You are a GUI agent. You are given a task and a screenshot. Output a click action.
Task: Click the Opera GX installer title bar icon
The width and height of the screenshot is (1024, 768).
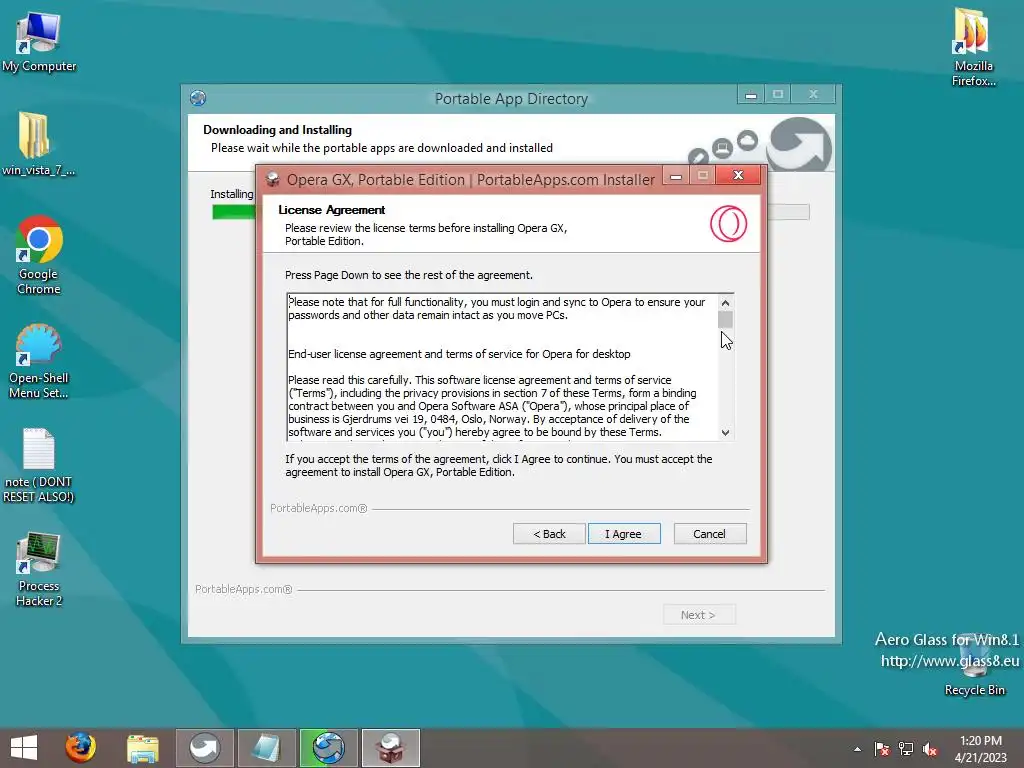click(x=272, y=180)
